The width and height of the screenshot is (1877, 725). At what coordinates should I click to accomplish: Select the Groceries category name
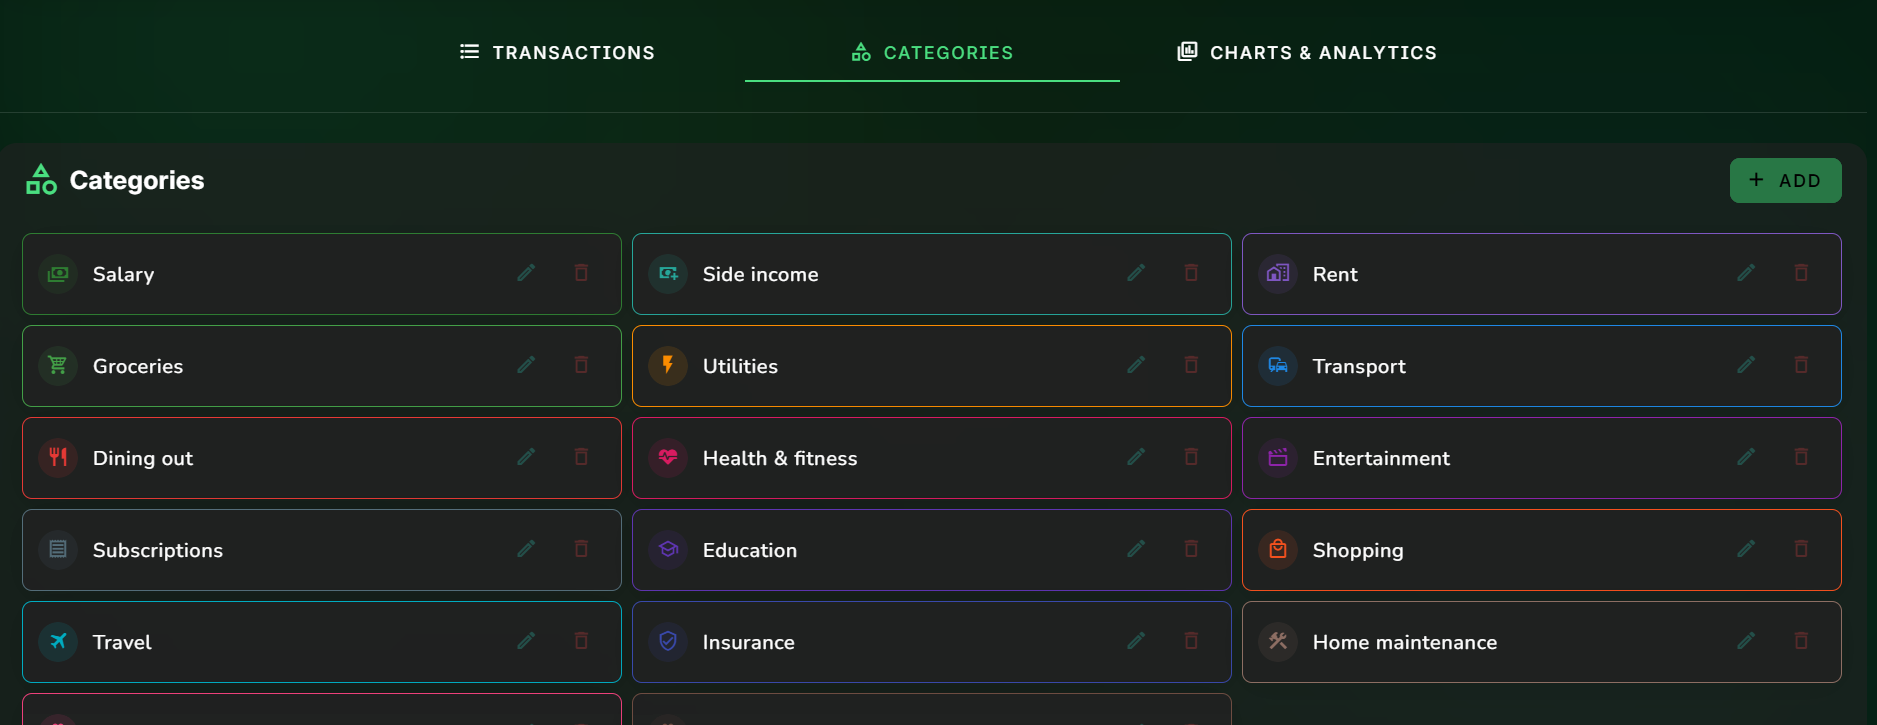click(138, 366)
